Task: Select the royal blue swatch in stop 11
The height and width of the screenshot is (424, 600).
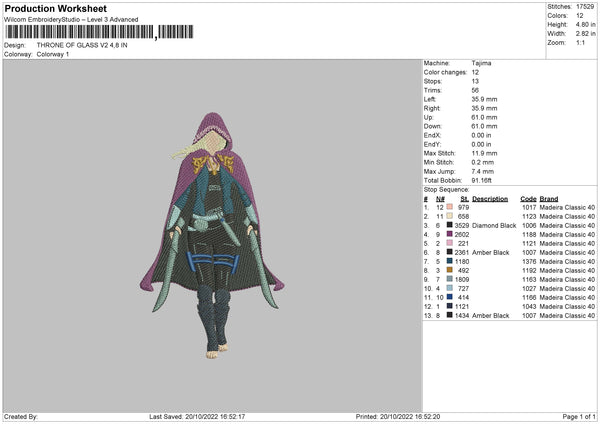Action: pyautogui.click(x=450, y=297)
